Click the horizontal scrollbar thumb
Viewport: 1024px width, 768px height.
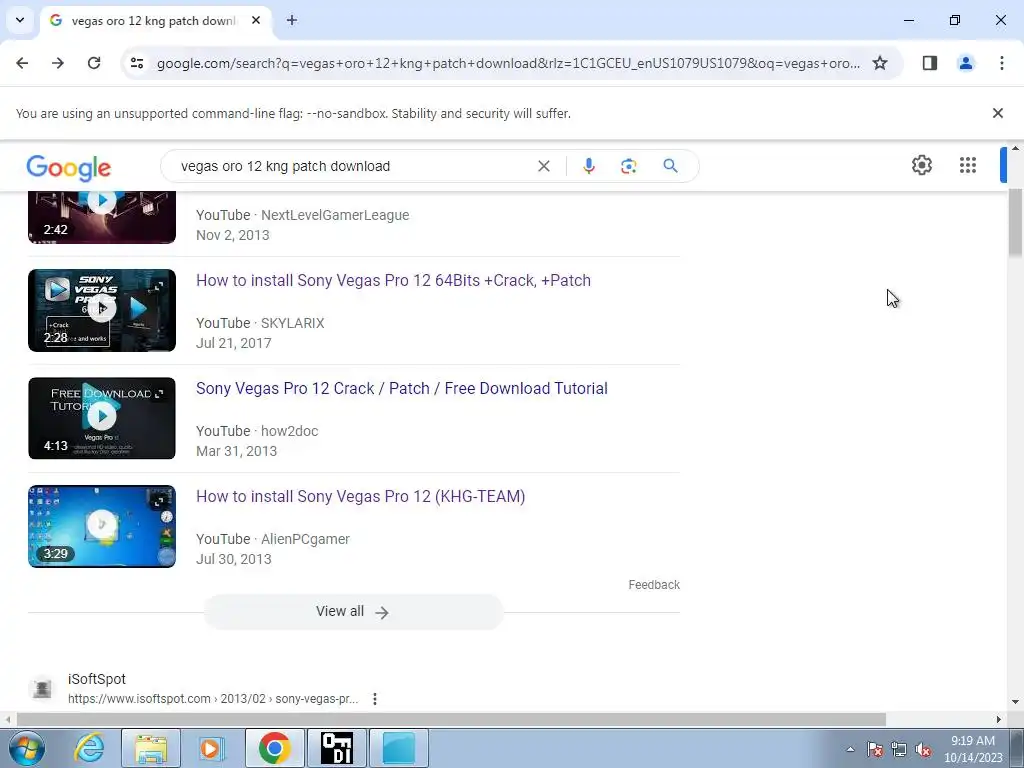point(451,719)
